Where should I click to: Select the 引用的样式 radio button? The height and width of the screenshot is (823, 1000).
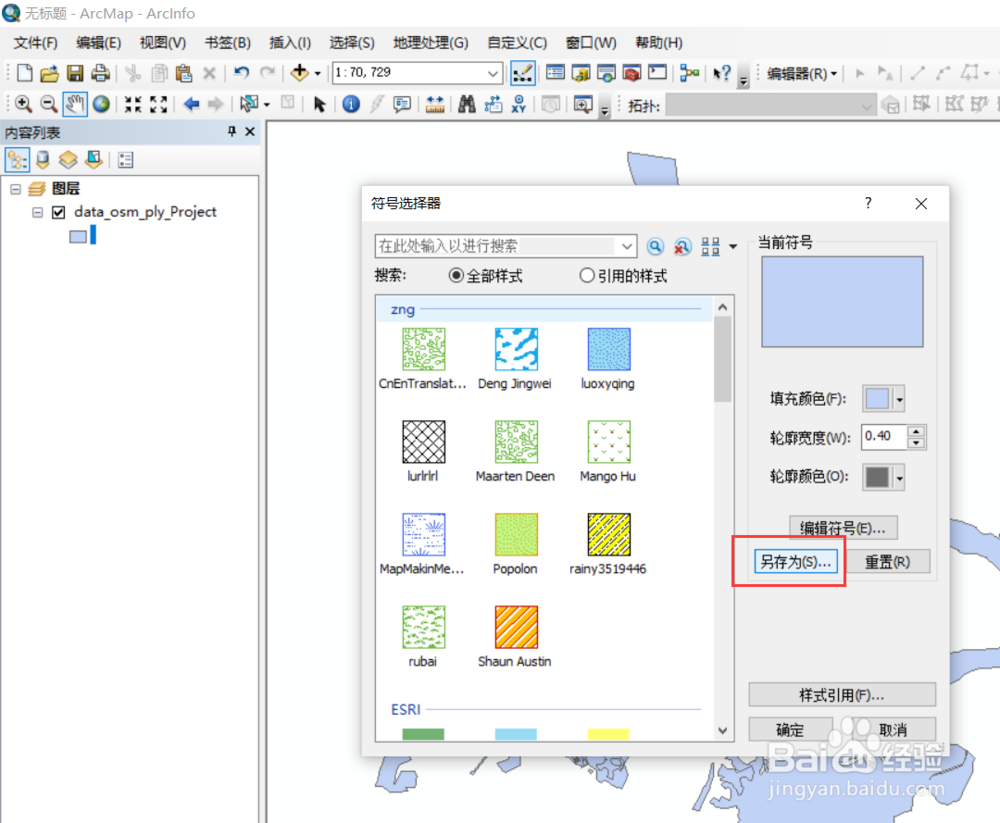click(586, 276)
